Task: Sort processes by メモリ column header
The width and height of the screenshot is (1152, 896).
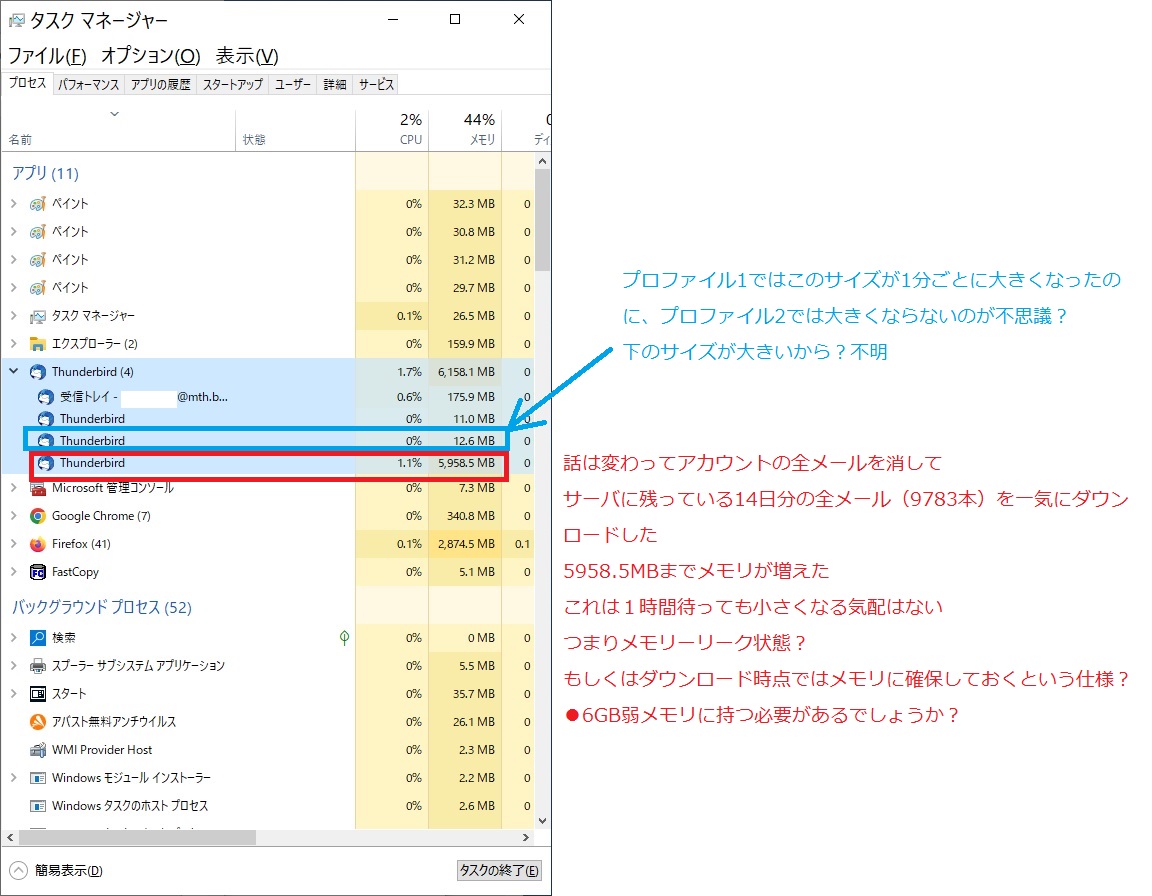Action: tap(465, 130)
